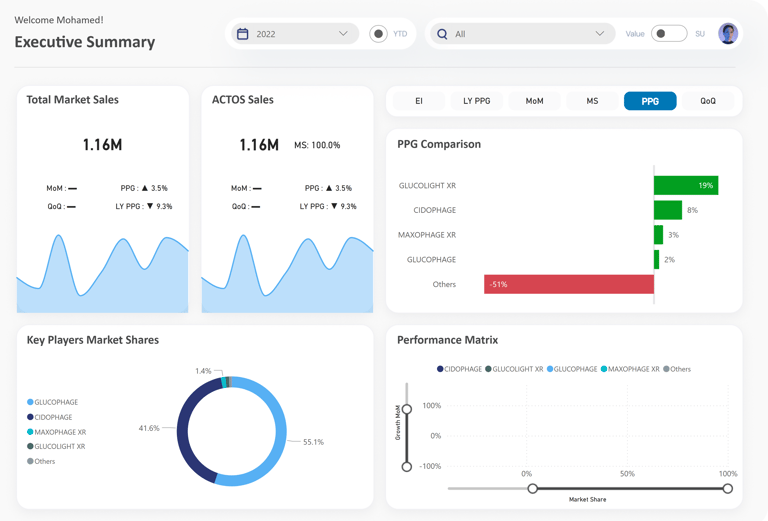Expand the All filter chevron arrow
The height and width of the screenshot is (521, 768).
600,34
